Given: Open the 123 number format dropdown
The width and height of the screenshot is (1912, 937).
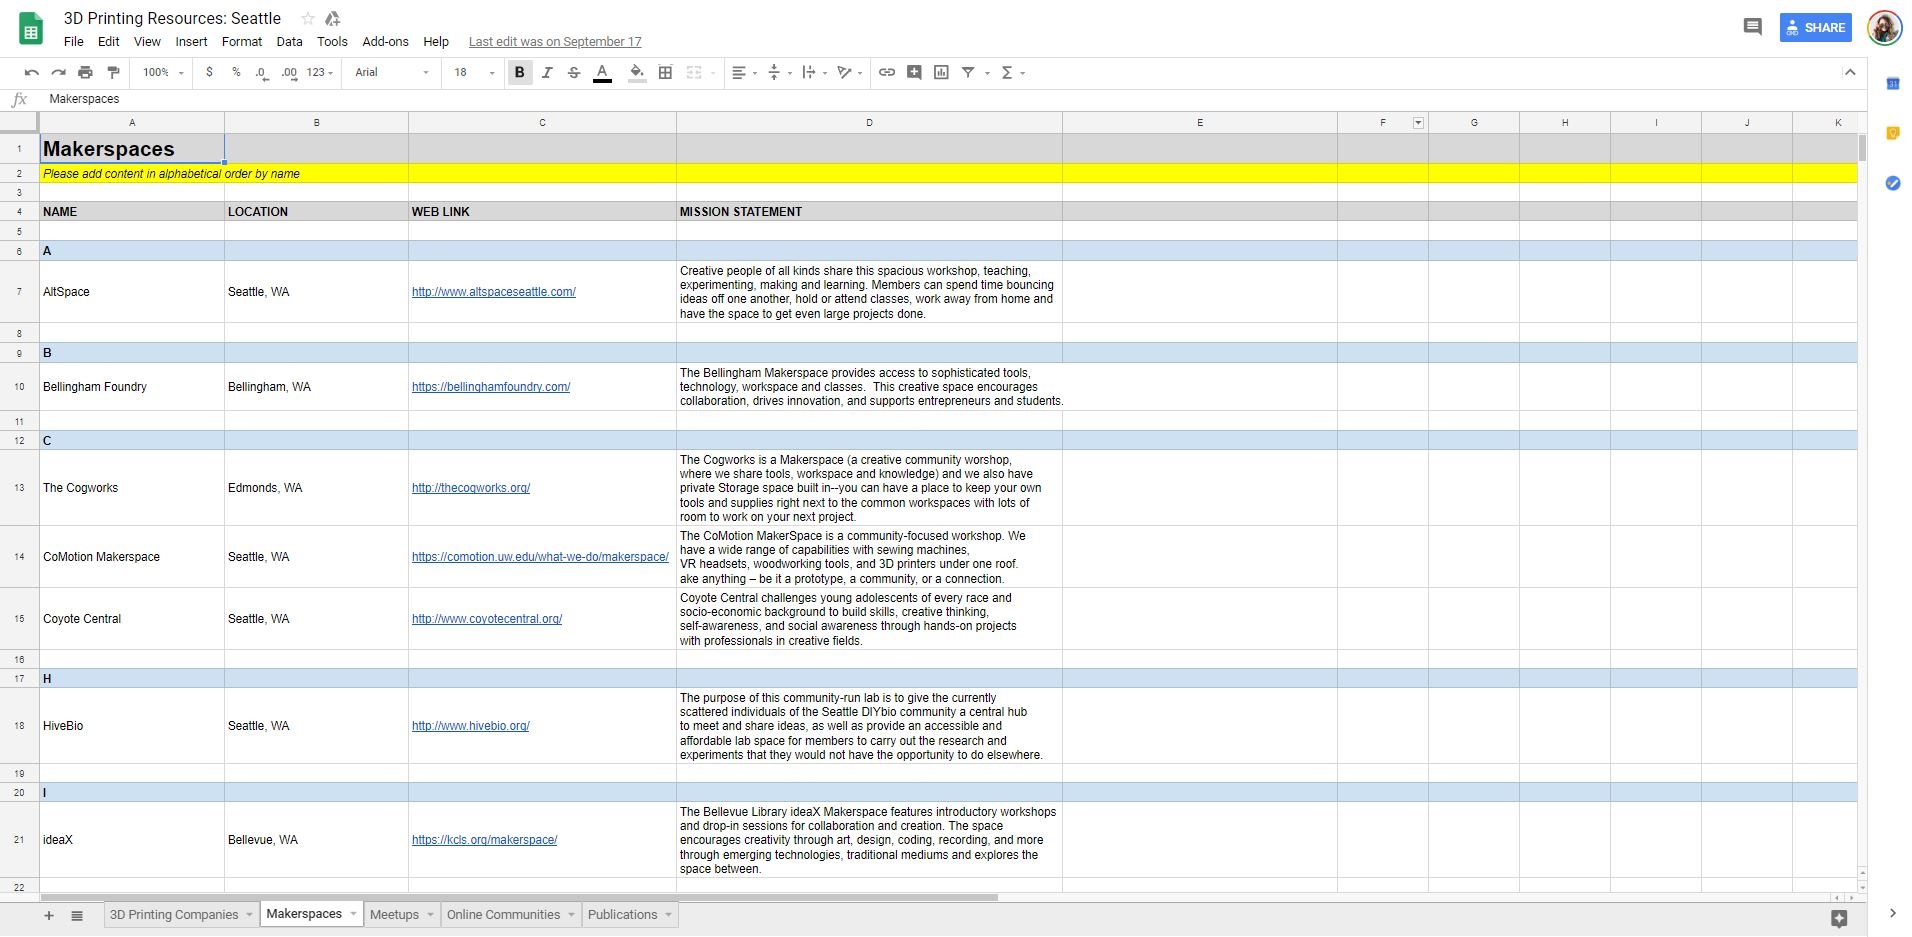Looking at the screenshot, I should (320, 72).
